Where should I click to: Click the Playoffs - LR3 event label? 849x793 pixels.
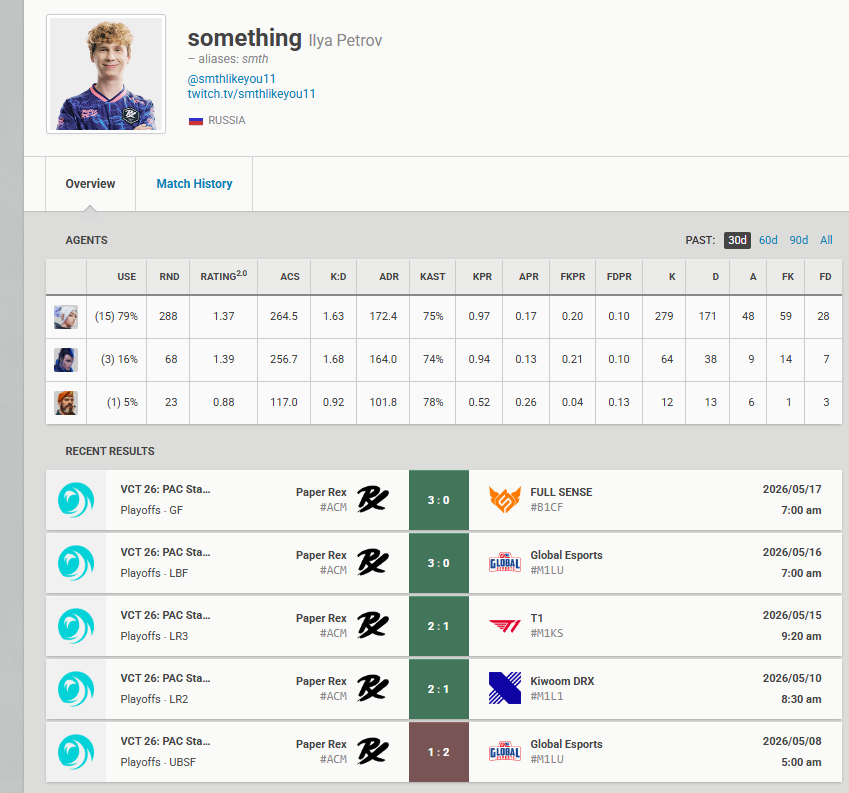pos(154,637)
